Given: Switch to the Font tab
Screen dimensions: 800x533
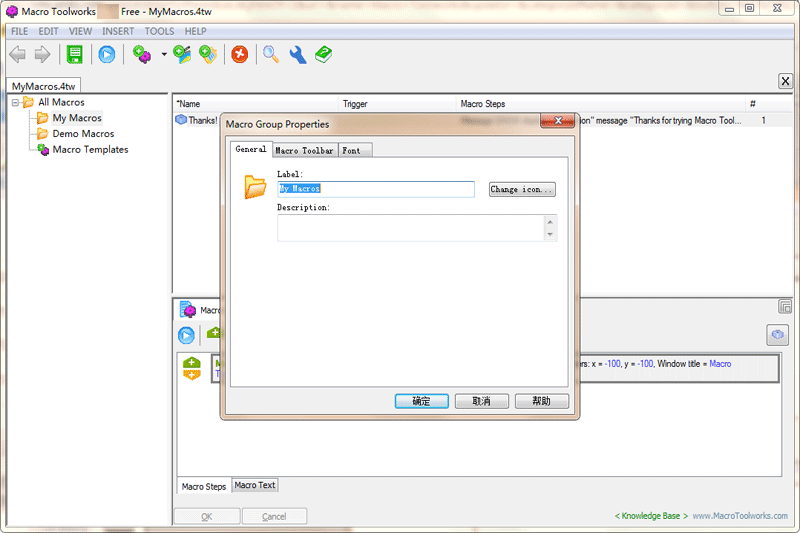Looking at the screenshot, I should pyautogui.click(x=355, y=150).
